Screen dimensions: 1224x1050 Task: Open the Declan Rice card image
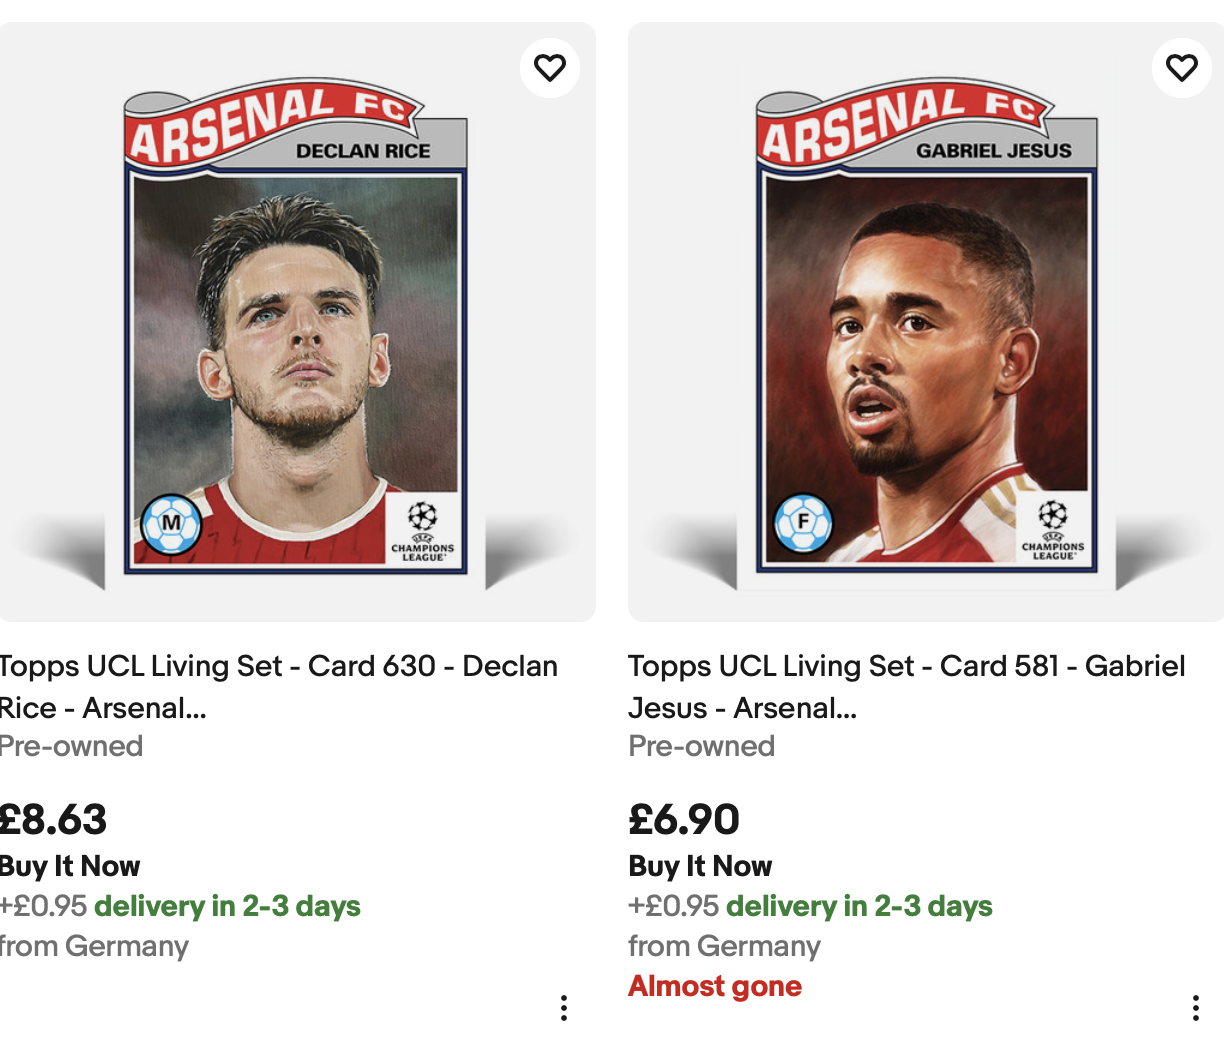[x=297, y=322]
